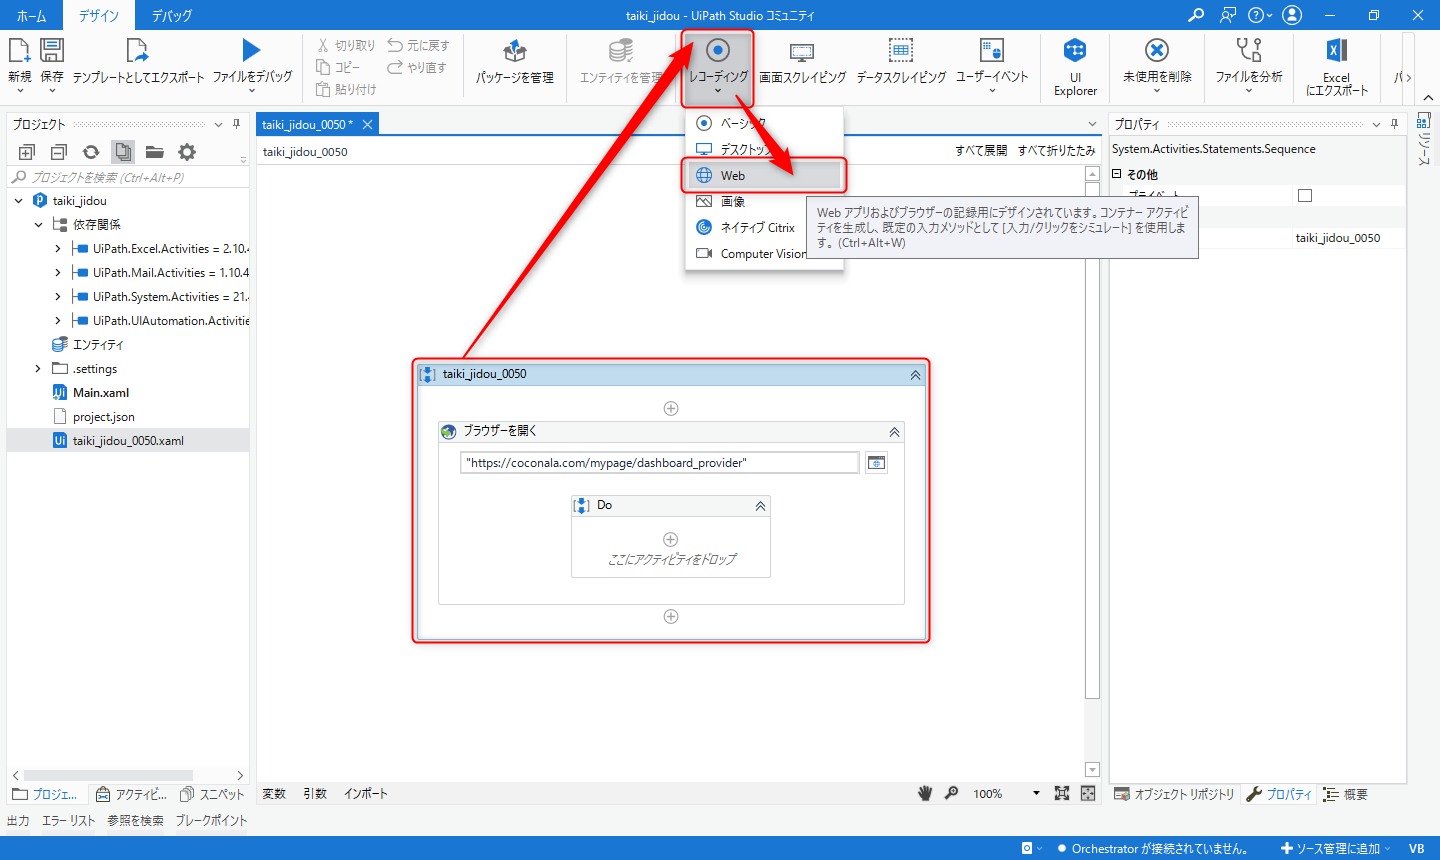
Task: Click the browser URL input field
Action: (659, 462)
